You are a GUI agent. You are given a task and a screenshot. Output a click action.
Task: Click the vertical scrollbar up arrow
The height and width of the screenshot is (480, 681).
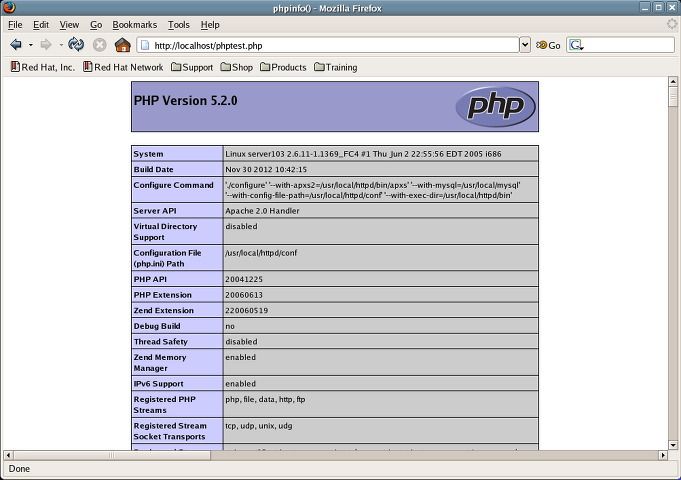[x=673, y=81]
